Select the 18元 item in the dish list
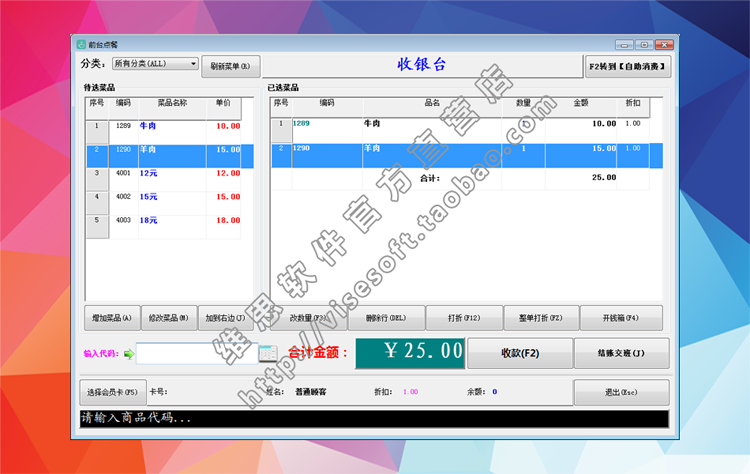This screenshot has height=474, width=750. pos(170,220)
